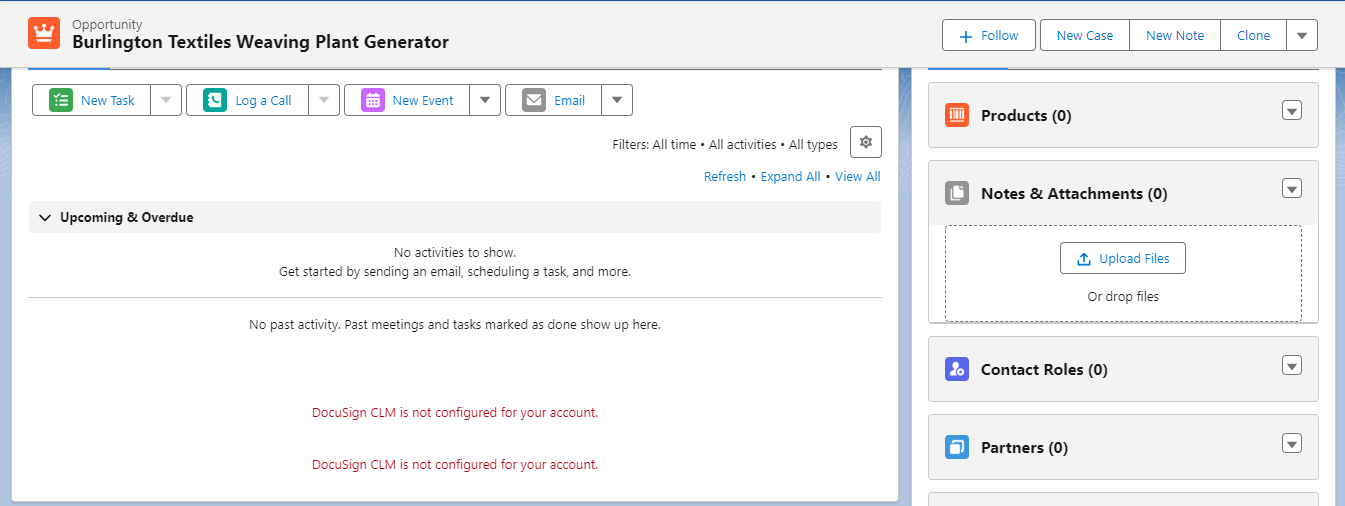Open the Products (0) related list

[x=1026, y=115]
